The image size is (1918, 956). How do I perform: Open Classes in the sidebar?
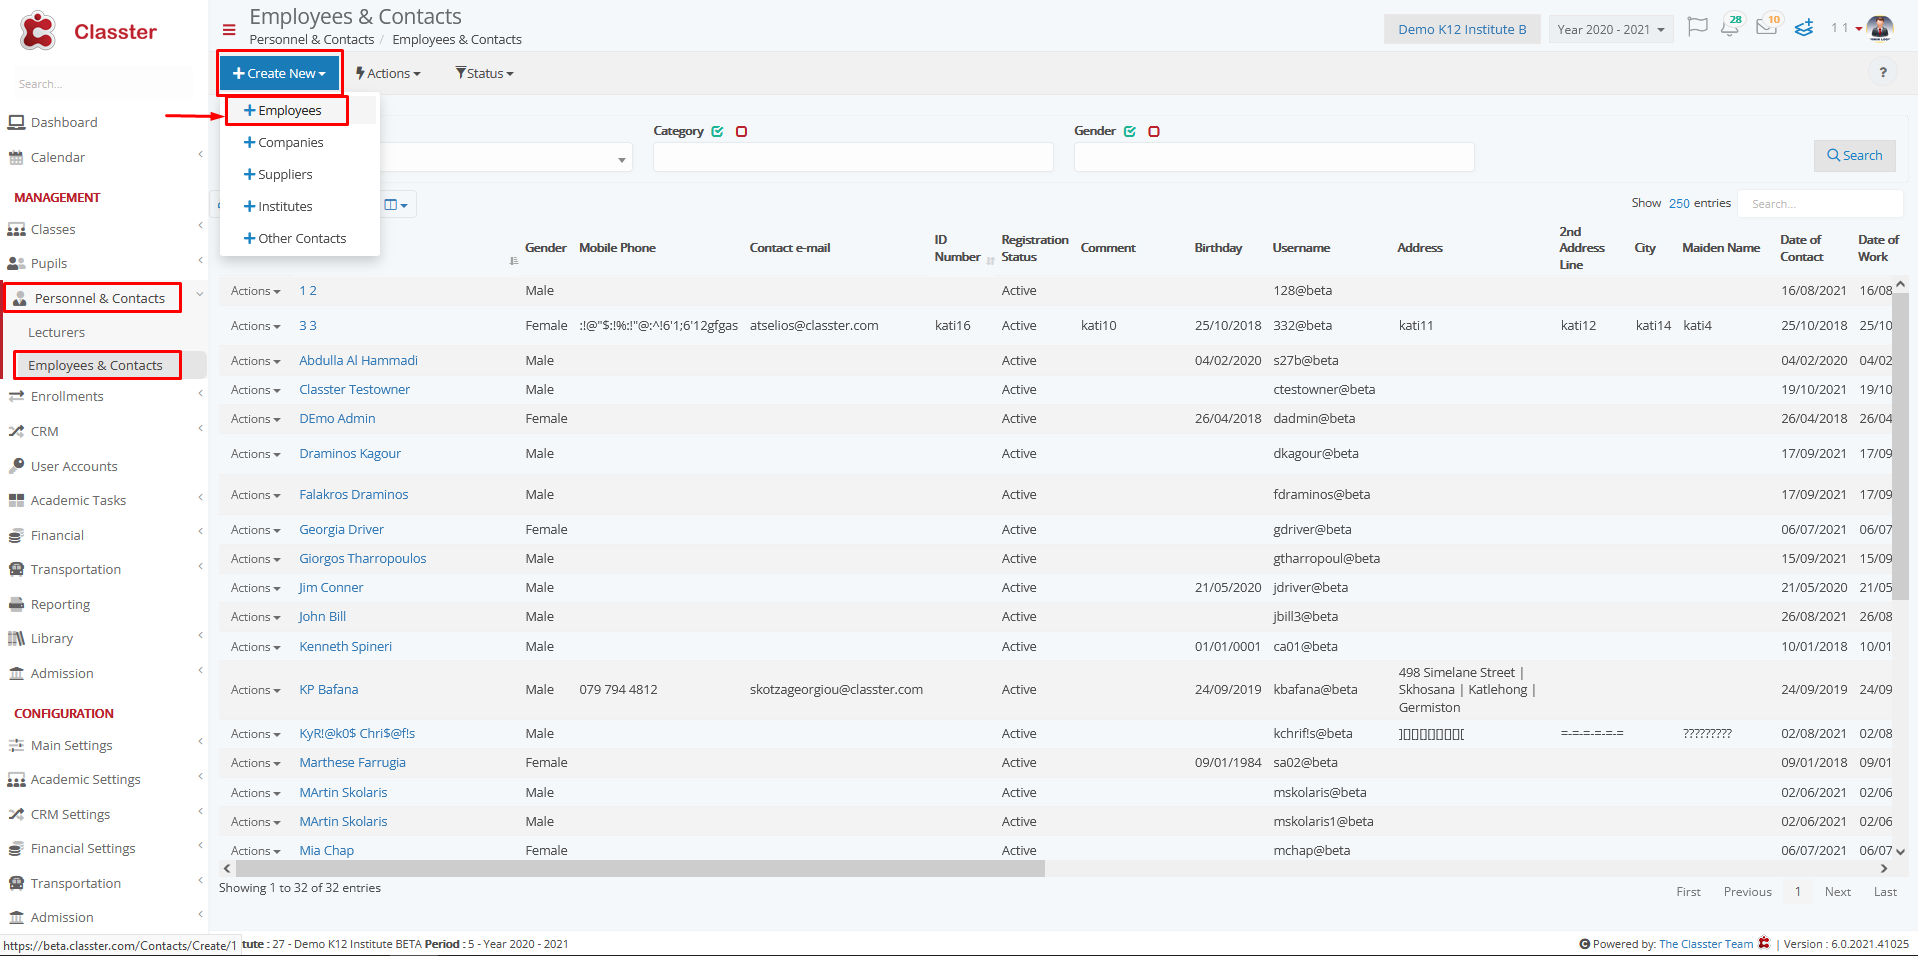tap(53, 229)
